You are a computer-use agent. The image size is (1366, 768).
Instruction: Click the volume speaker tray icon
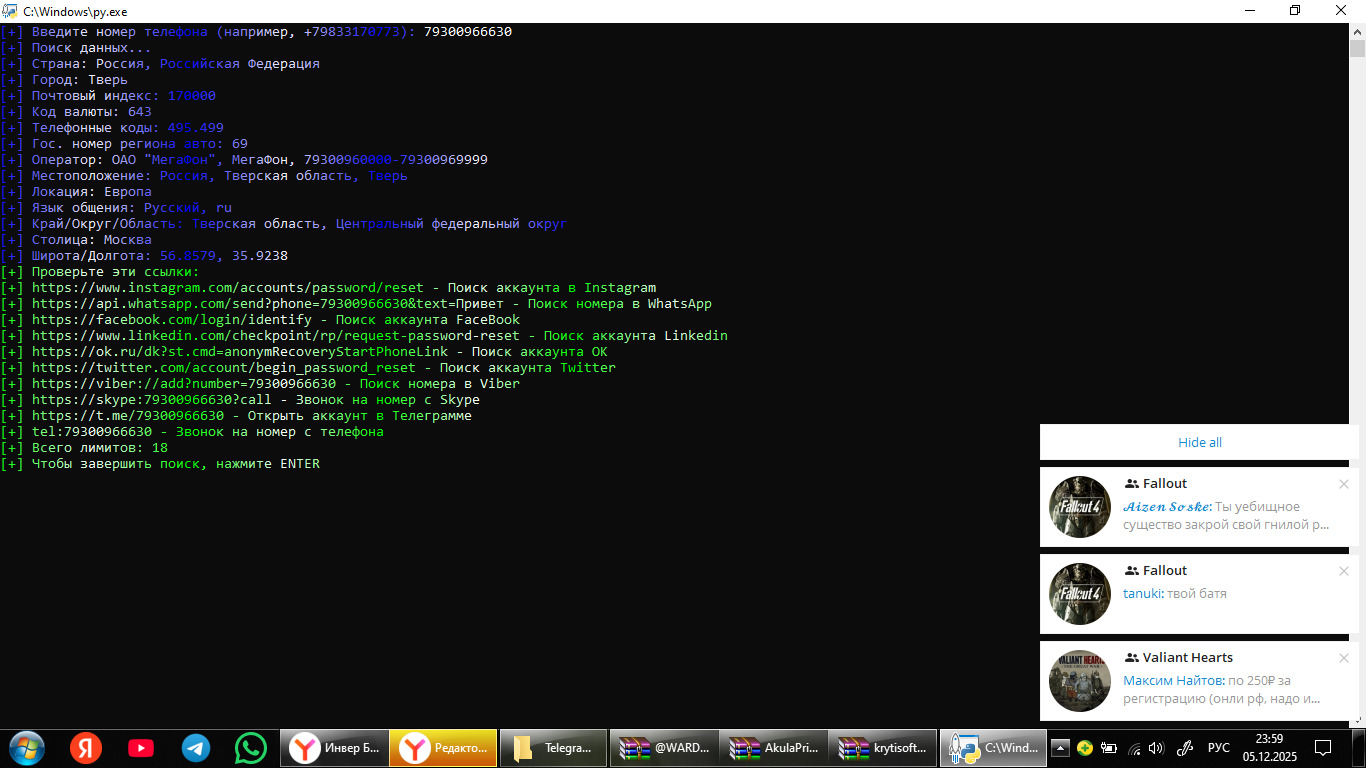(1157, 748)
